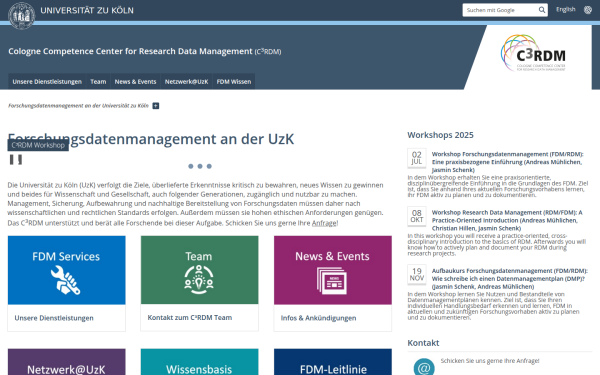Open the Kontakt zum C³RDM Team link
Image resolution: width=600 pixels, height=375 pixels.
click(190, 318)
